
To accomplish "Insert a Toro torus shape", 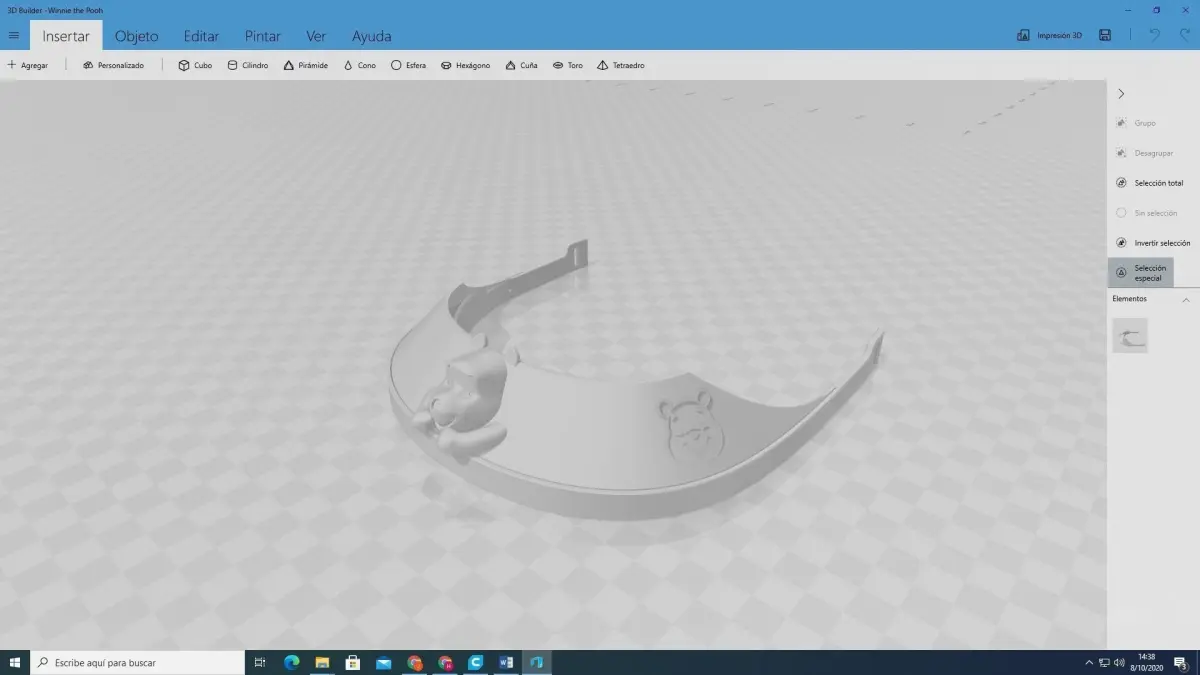I will (567, 65).
